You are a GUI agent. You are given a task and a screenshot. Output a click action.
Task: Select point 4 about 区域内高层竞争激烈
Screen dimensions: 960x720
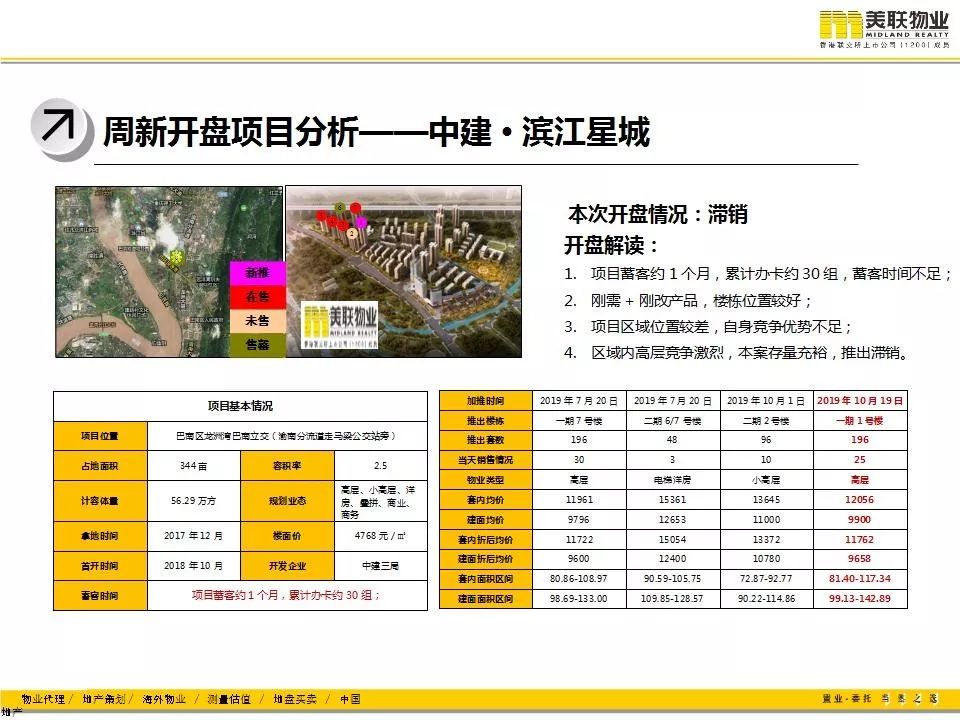[x=737, y=353]
